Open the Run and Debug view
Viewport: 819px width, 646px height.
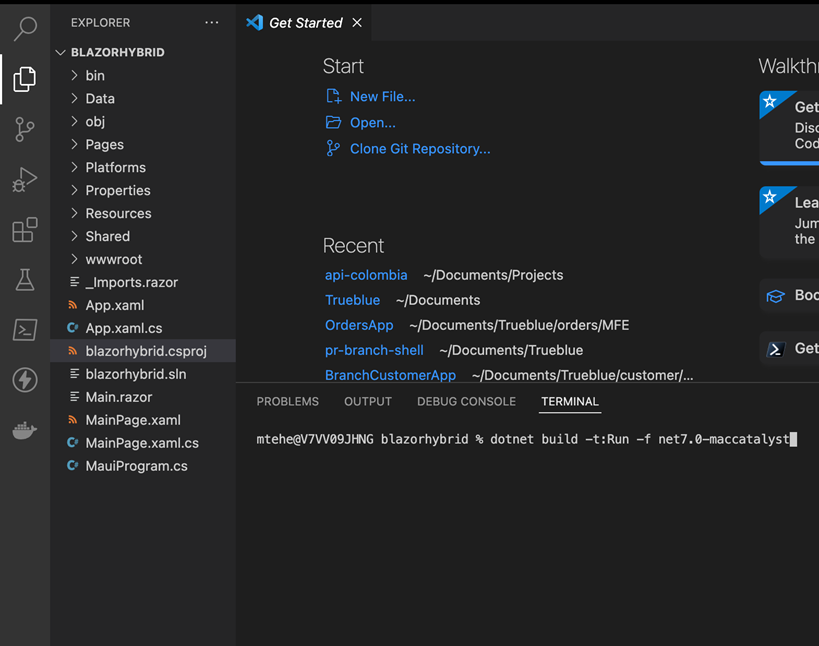click(25, 179)
